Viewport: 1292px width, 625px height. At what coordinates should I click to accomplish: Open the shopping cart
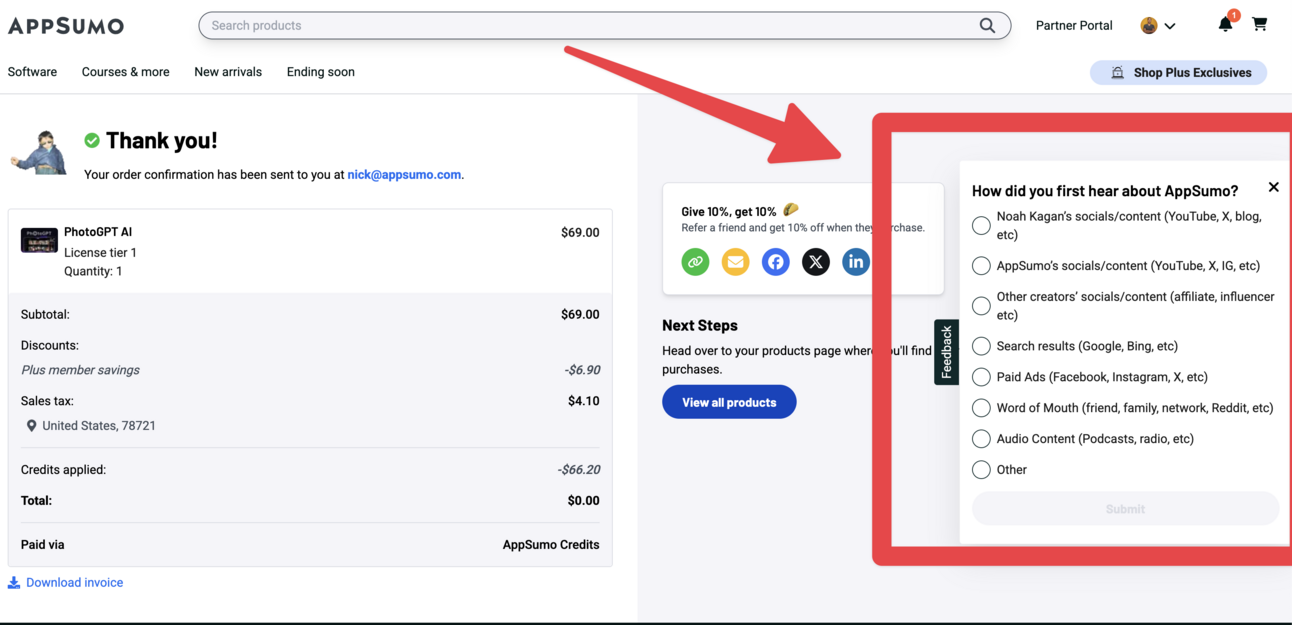tap(1260, 24)
